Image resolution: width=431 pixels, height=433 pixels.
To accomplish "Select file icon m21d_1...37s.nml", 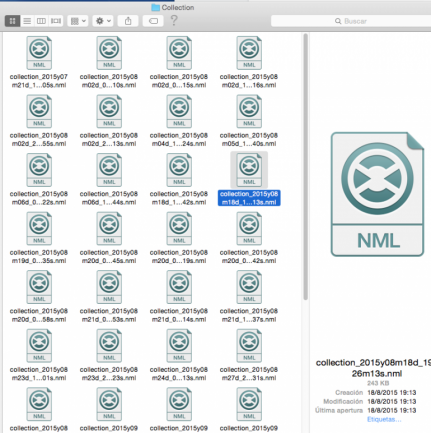I will 249,287.
